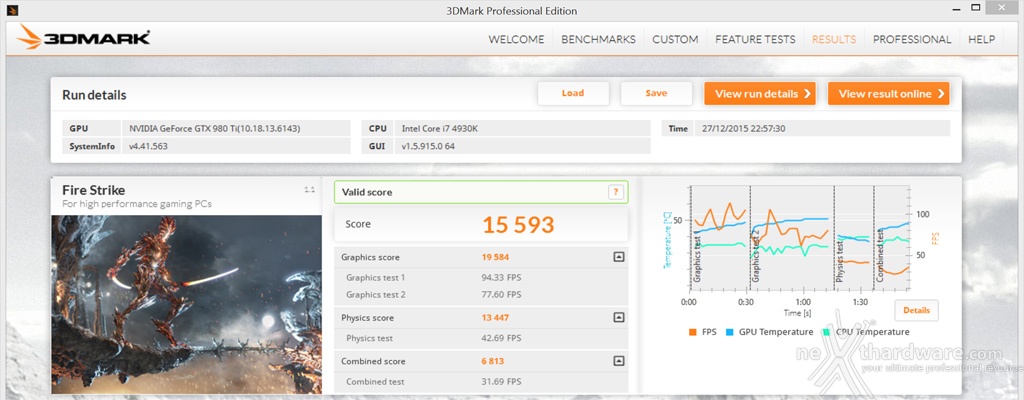Open chart Details button
Screen dimensions: 1024x400
(x=916, y=310)
